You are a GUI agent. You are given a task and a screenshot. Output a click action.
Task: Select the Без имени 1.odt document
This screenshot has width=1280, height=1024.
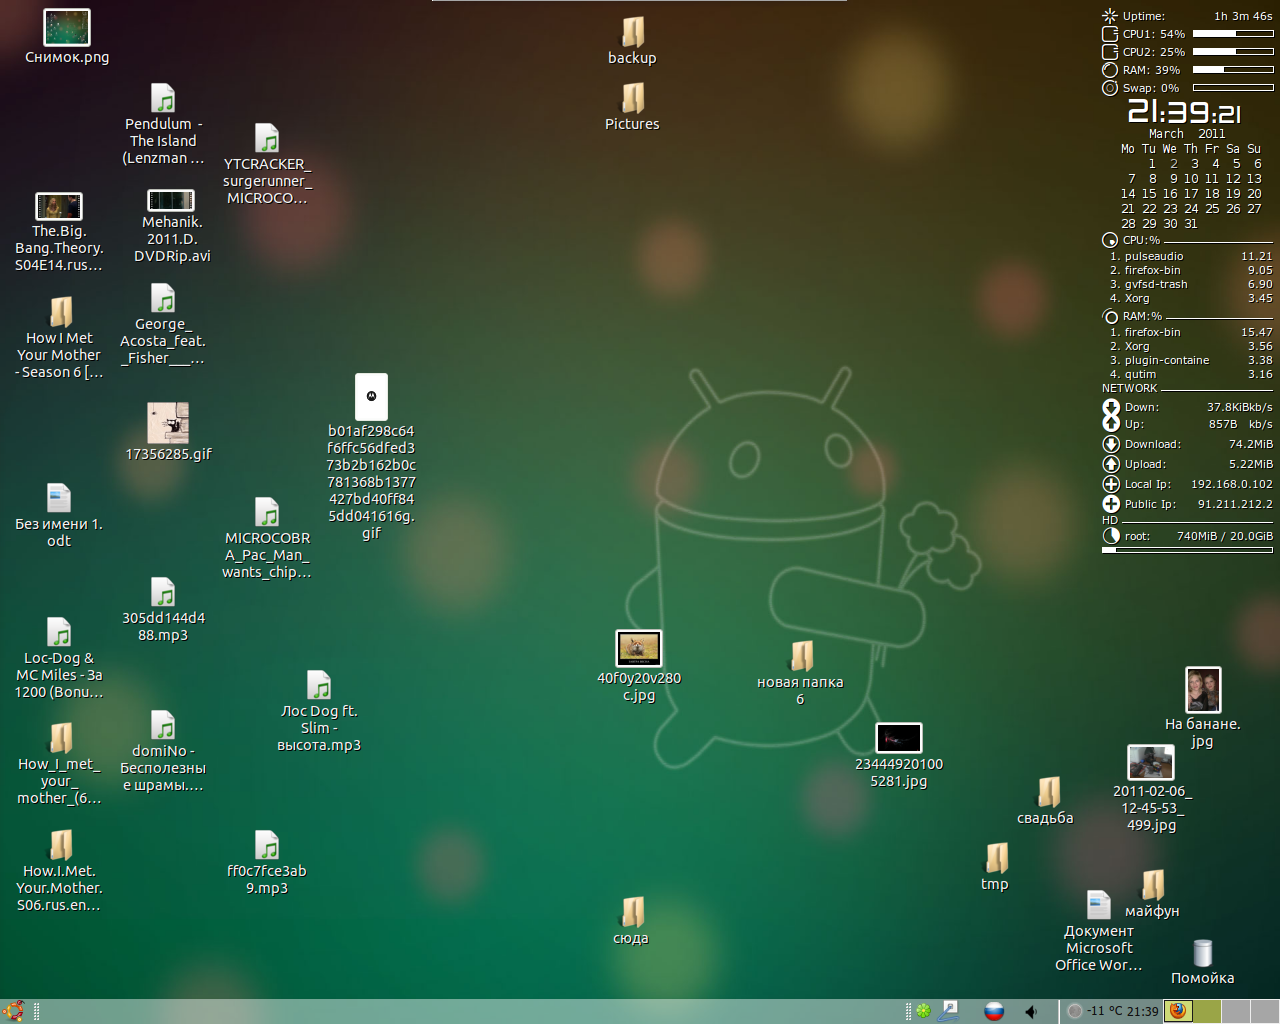tap(59, 516)
